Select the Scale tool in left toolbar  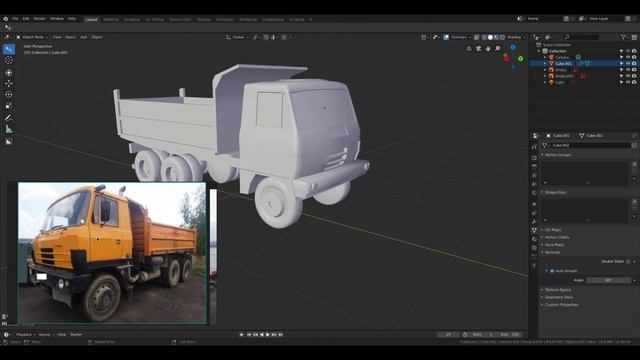tap(9, 105)
